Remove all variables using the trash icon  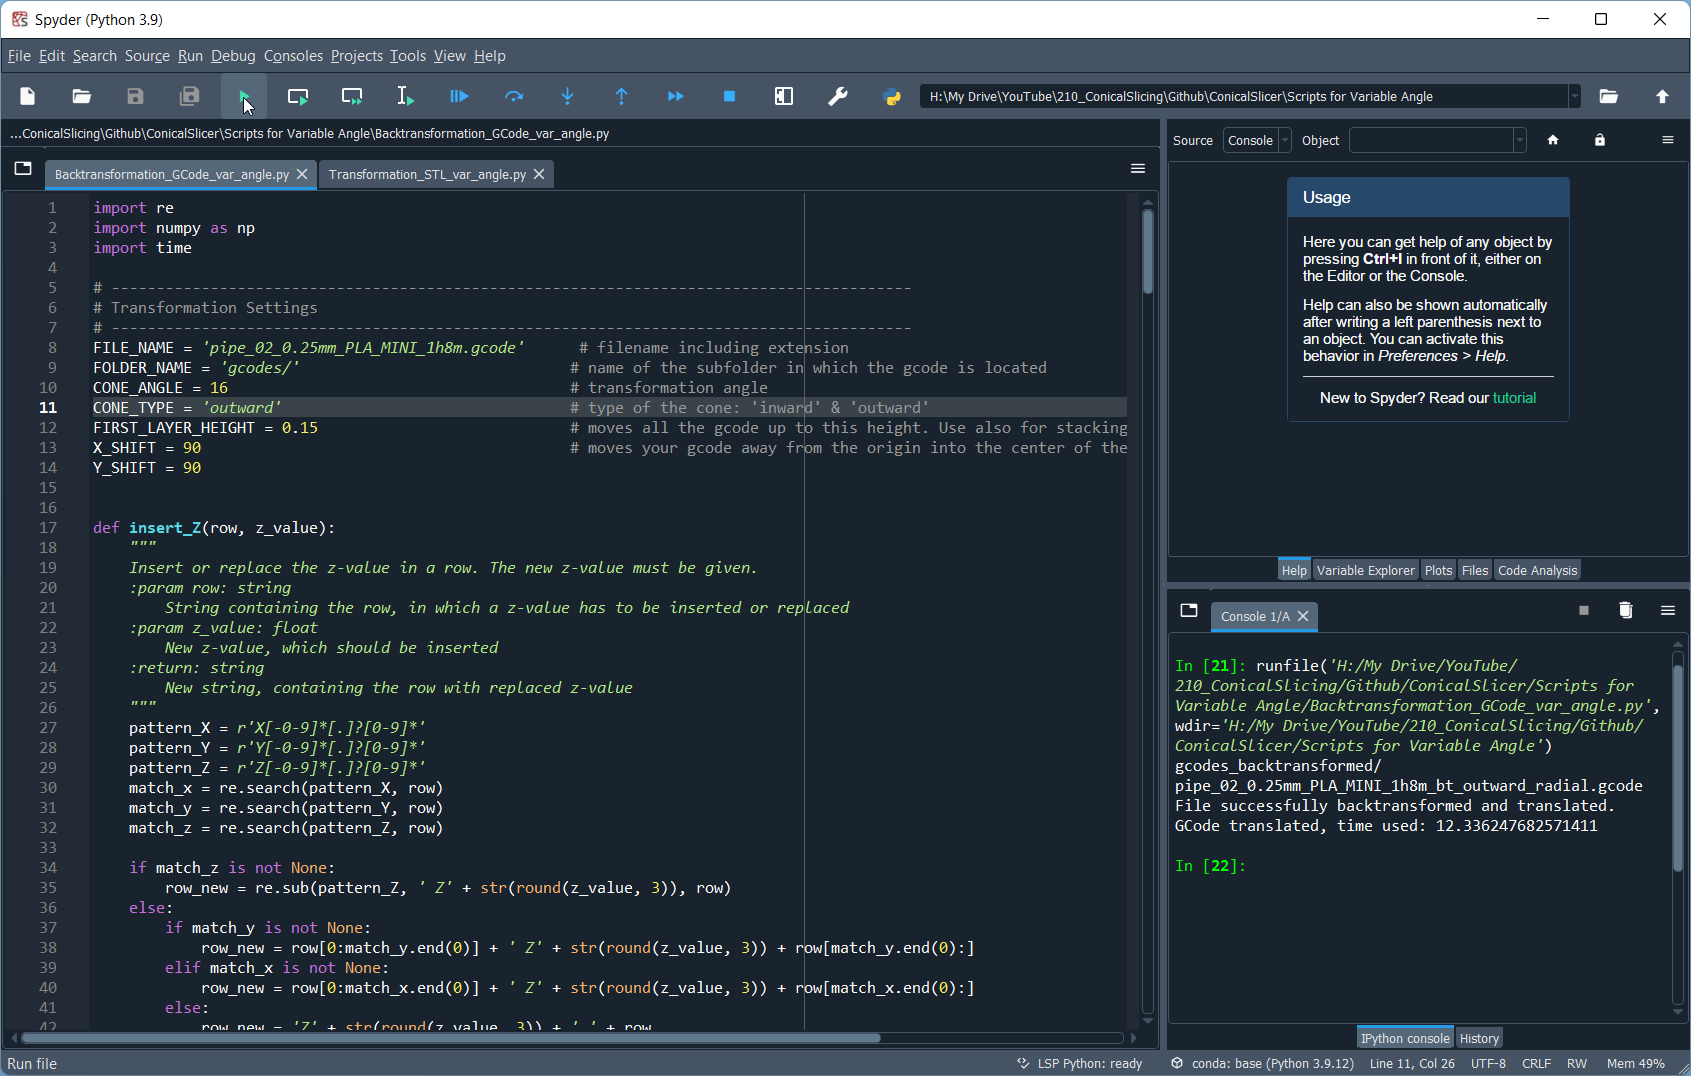coord(1625,611)
